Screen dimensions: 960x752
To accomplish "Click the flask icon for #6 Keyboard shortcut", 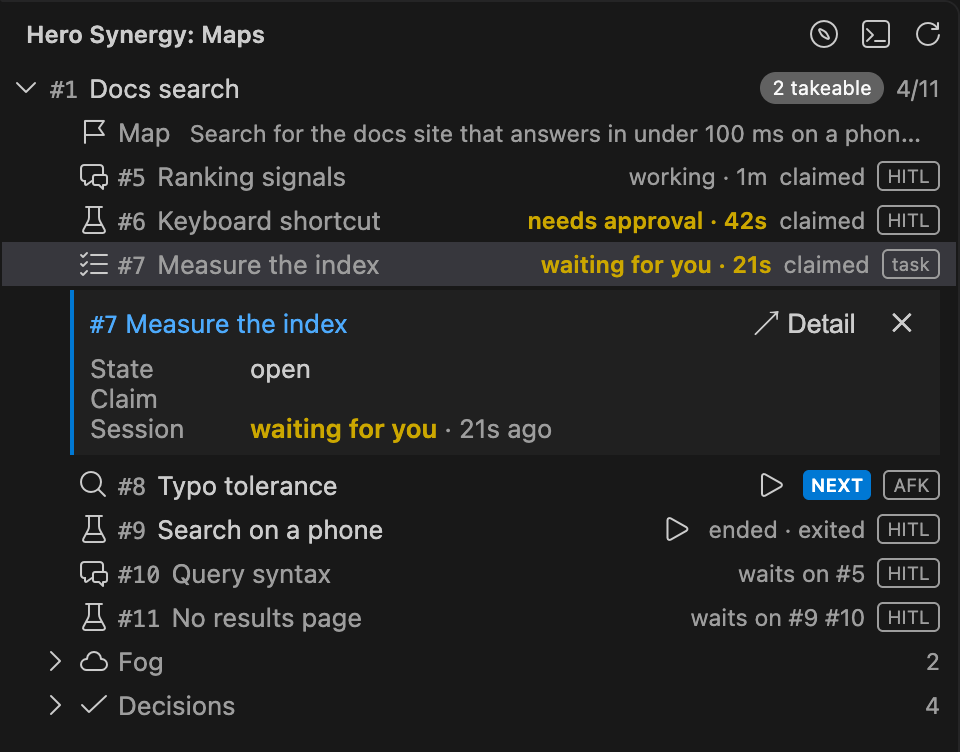I will click(94, 220).
